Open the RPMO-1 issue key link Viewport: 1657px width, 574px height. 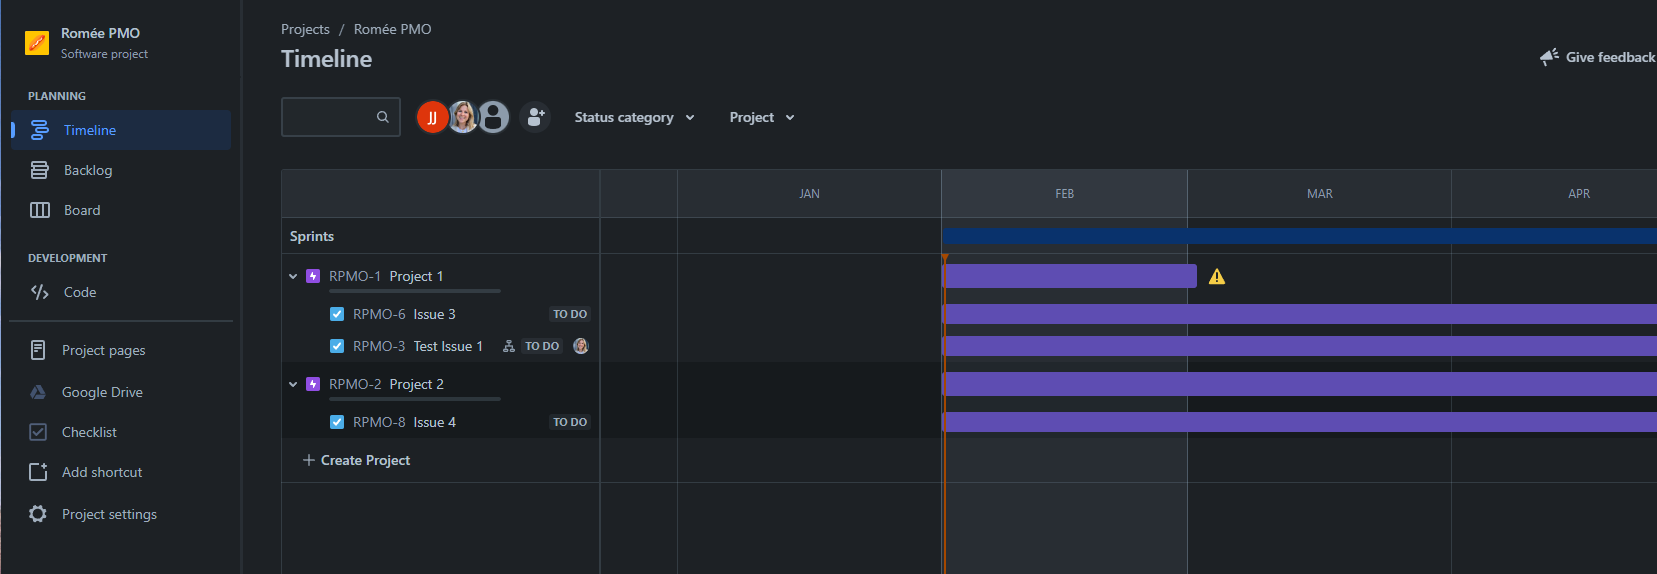pyautogui.click(x=355, y=276)
